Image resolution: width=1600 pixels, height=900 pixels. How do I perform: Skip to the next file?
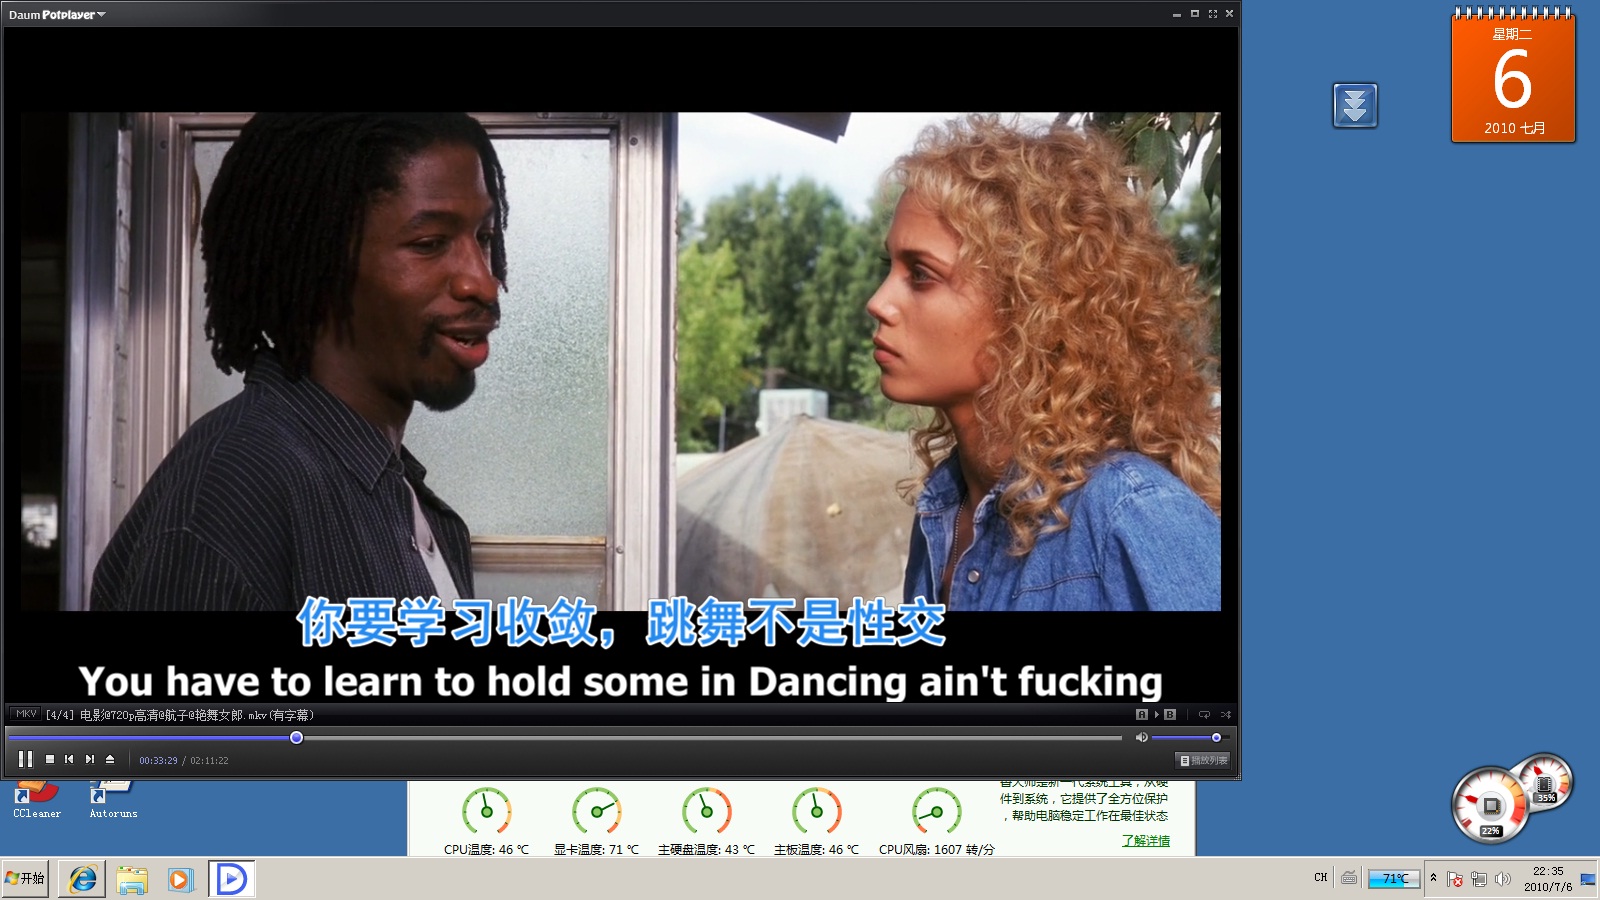point(90,760)
